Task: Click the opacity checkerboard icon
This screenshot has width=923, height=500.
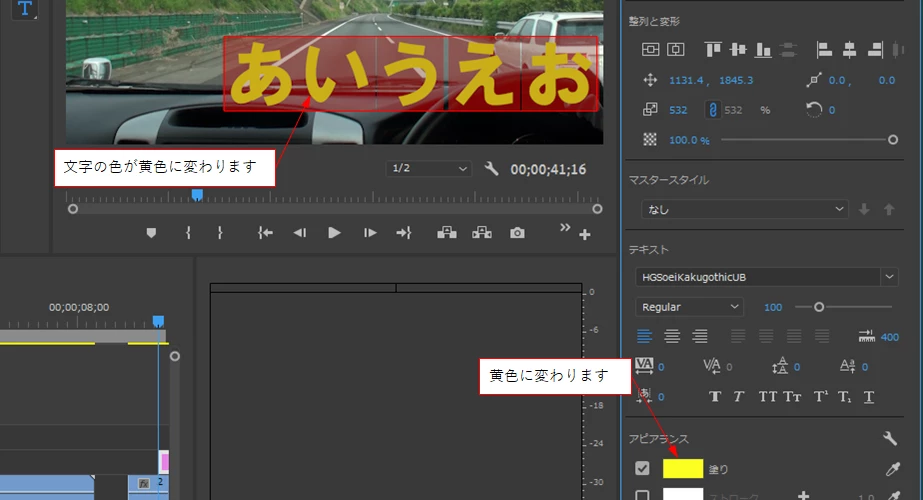Action: [650, 140]
